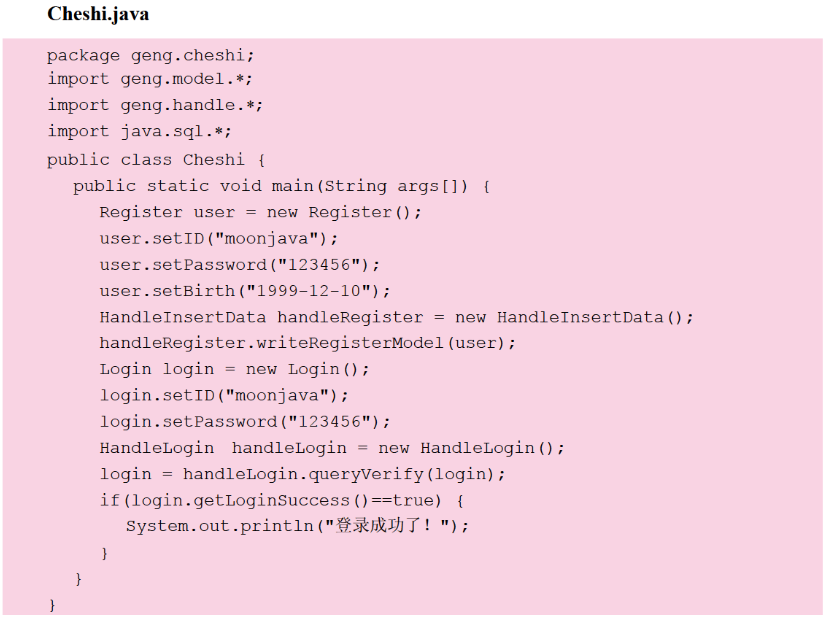The image size is (826, 628).
Task: Click the Cheshi.java filename heading
Action: coord(98,15)
